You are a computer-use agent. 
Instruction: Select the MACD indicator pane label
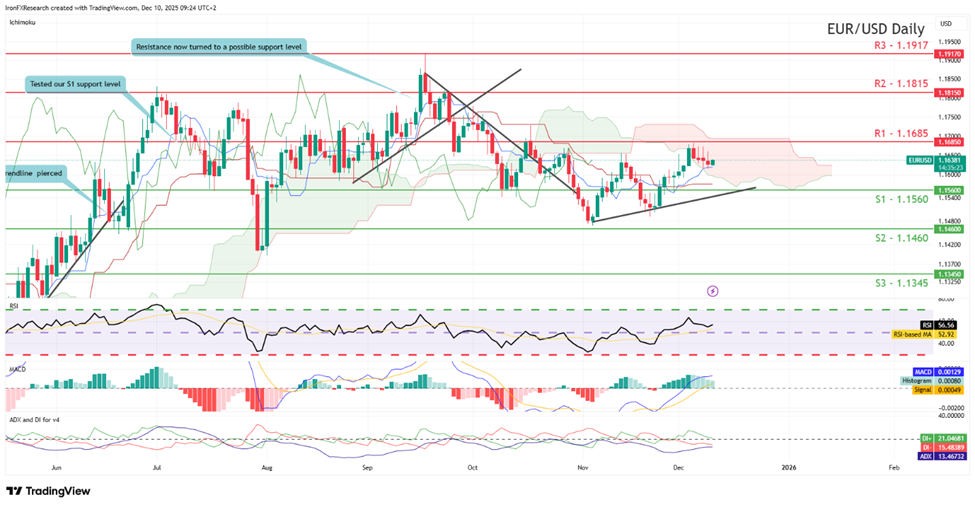[x=15, y=370]
